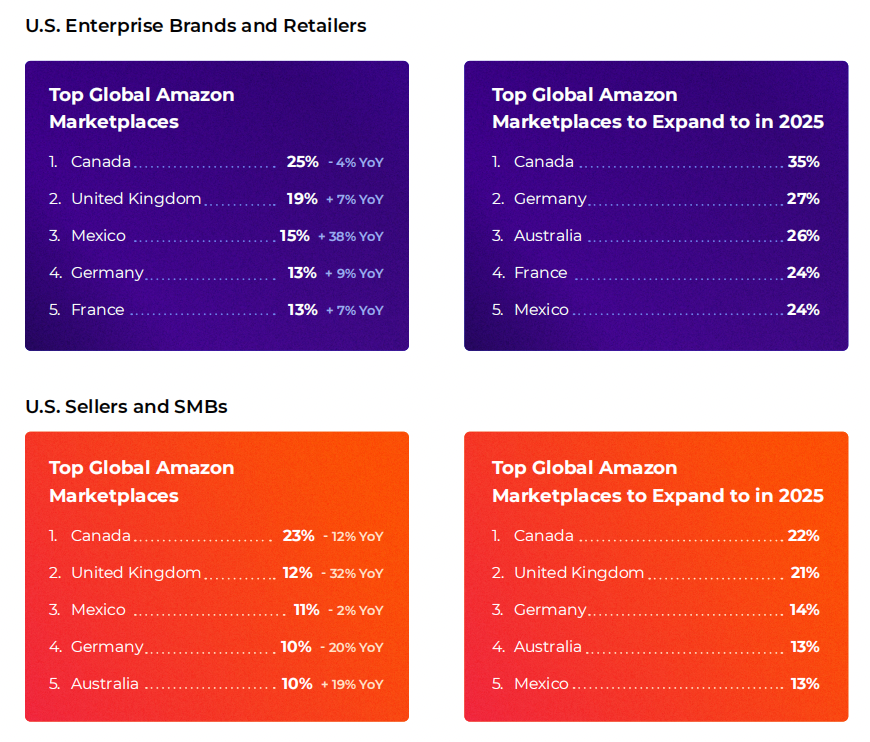
Task: Click the "- 32% YoY" United Kingdom figure
Action: tap(352, 574)
